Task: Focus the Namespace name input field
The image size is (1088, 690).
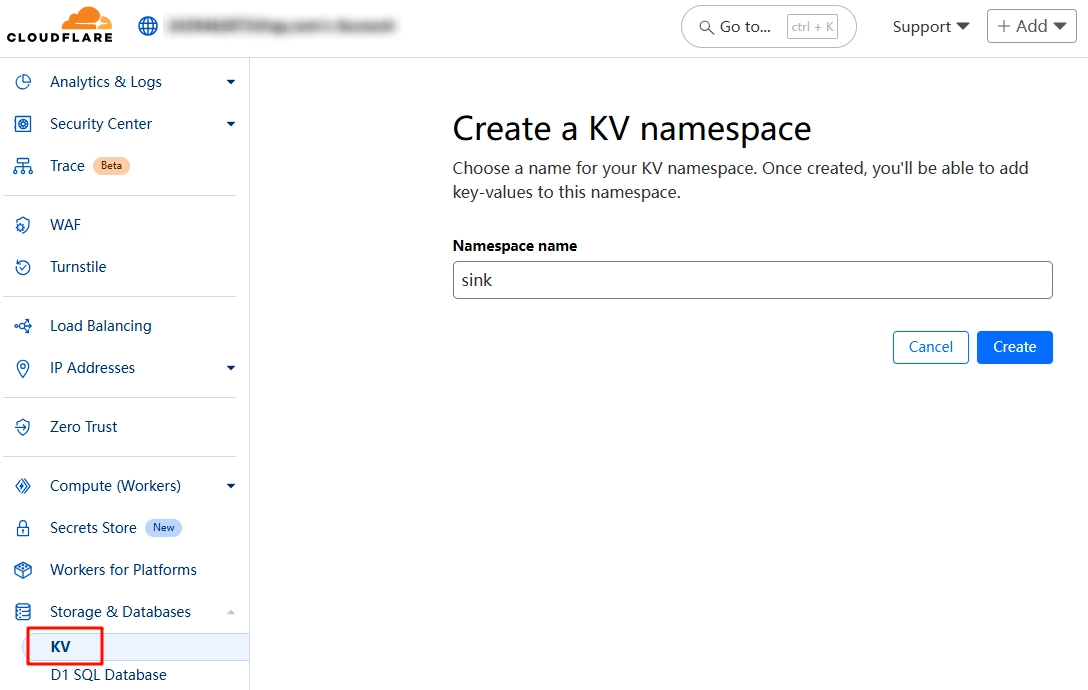Action: point(752,280)
